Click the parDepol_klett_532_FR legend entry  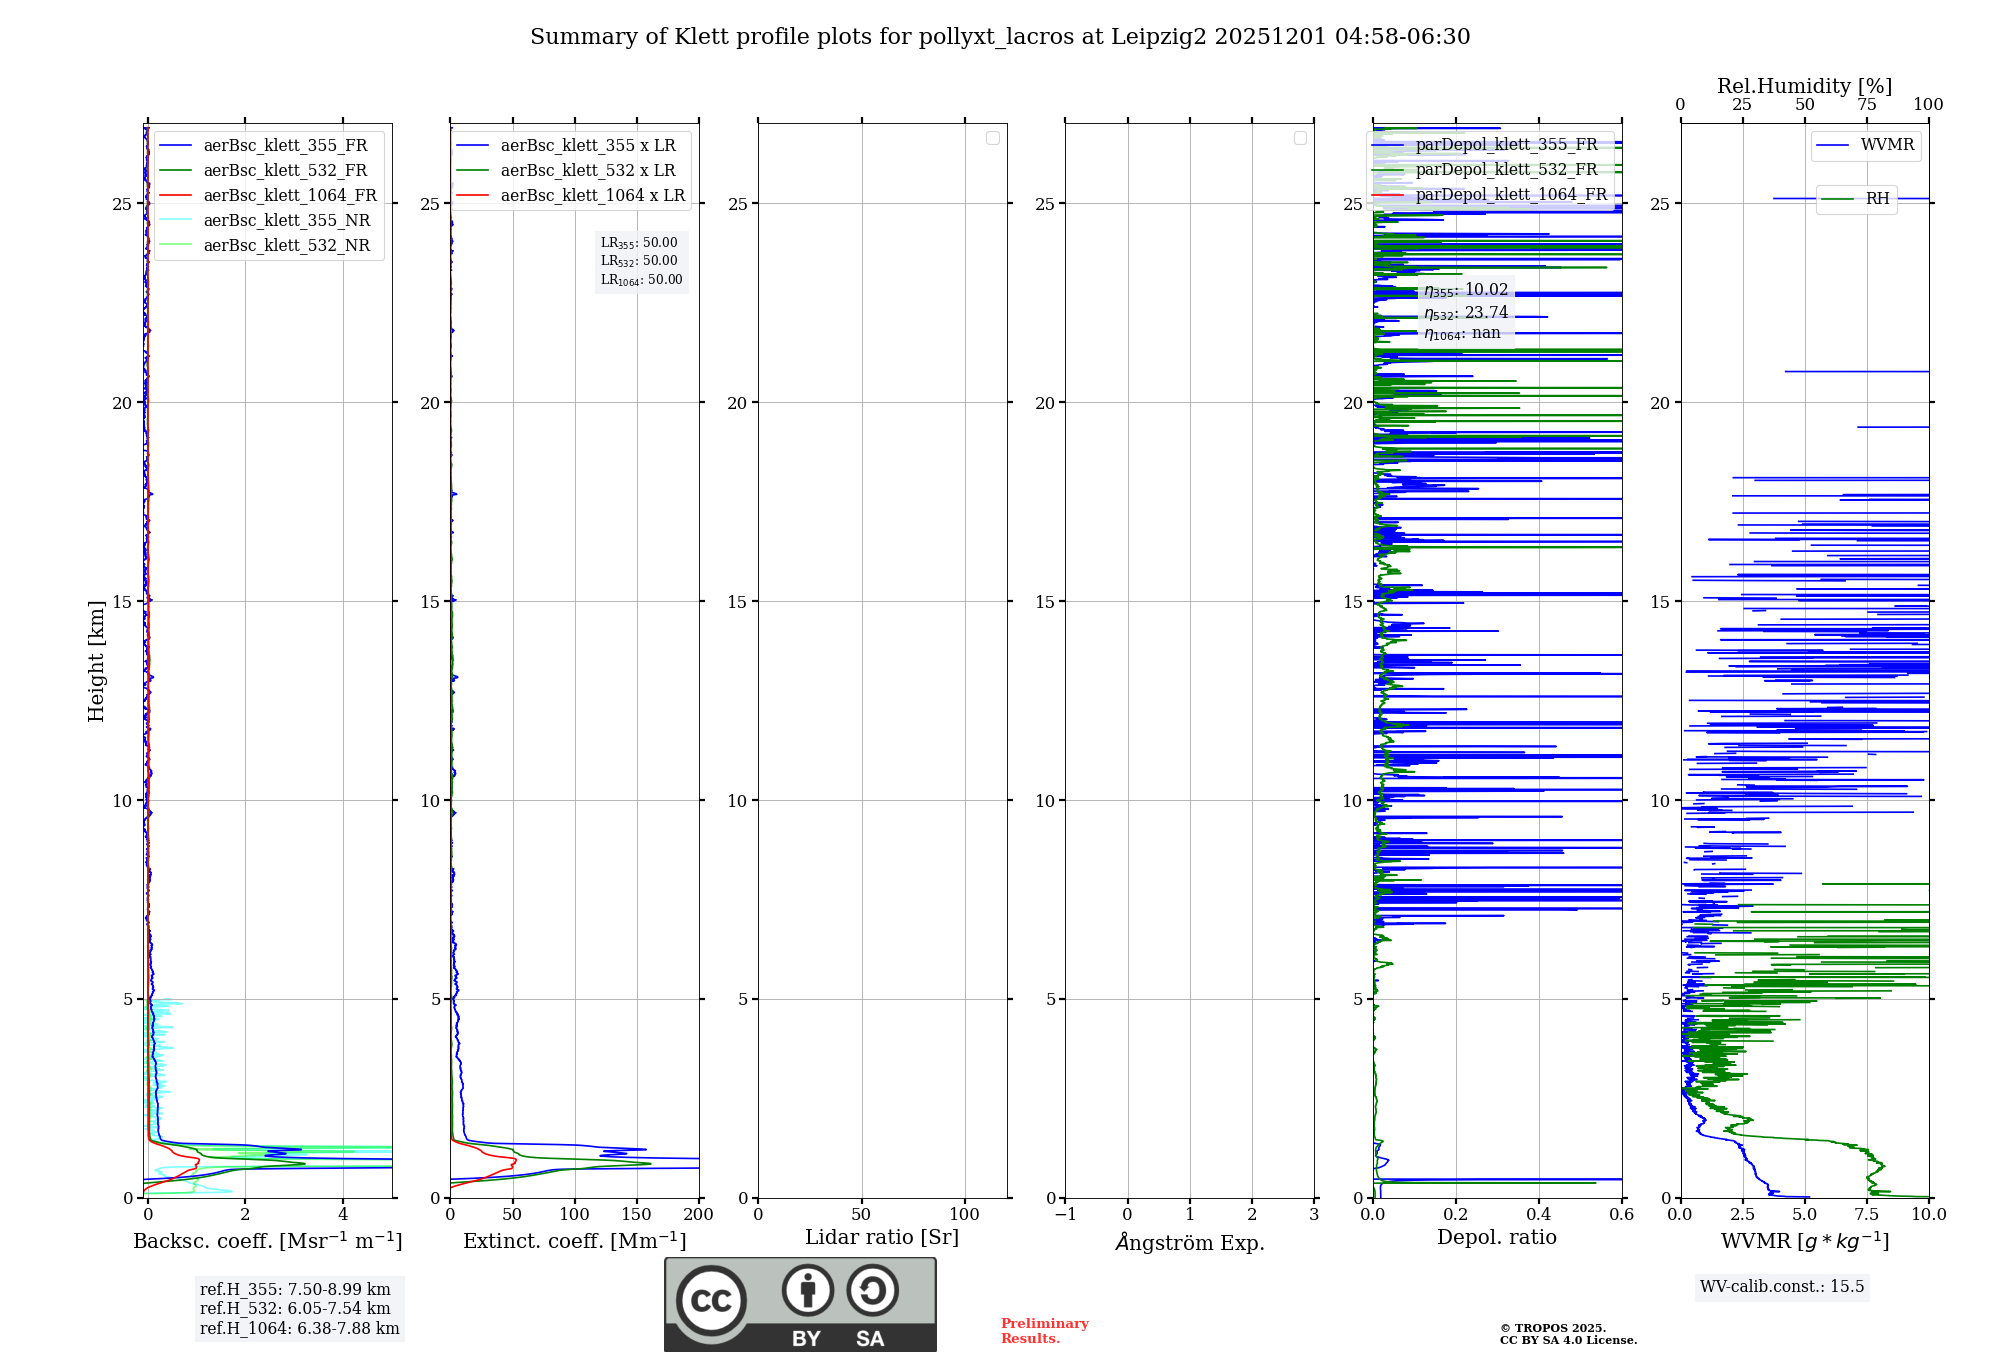click(1506, 170)
